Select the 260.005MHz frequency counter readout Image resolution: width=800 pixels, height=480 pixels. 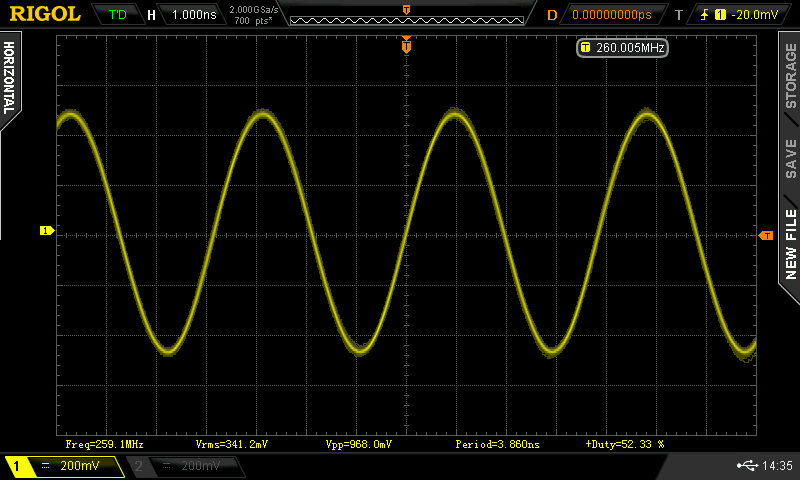pyautogui.click(x=622, y=47)
